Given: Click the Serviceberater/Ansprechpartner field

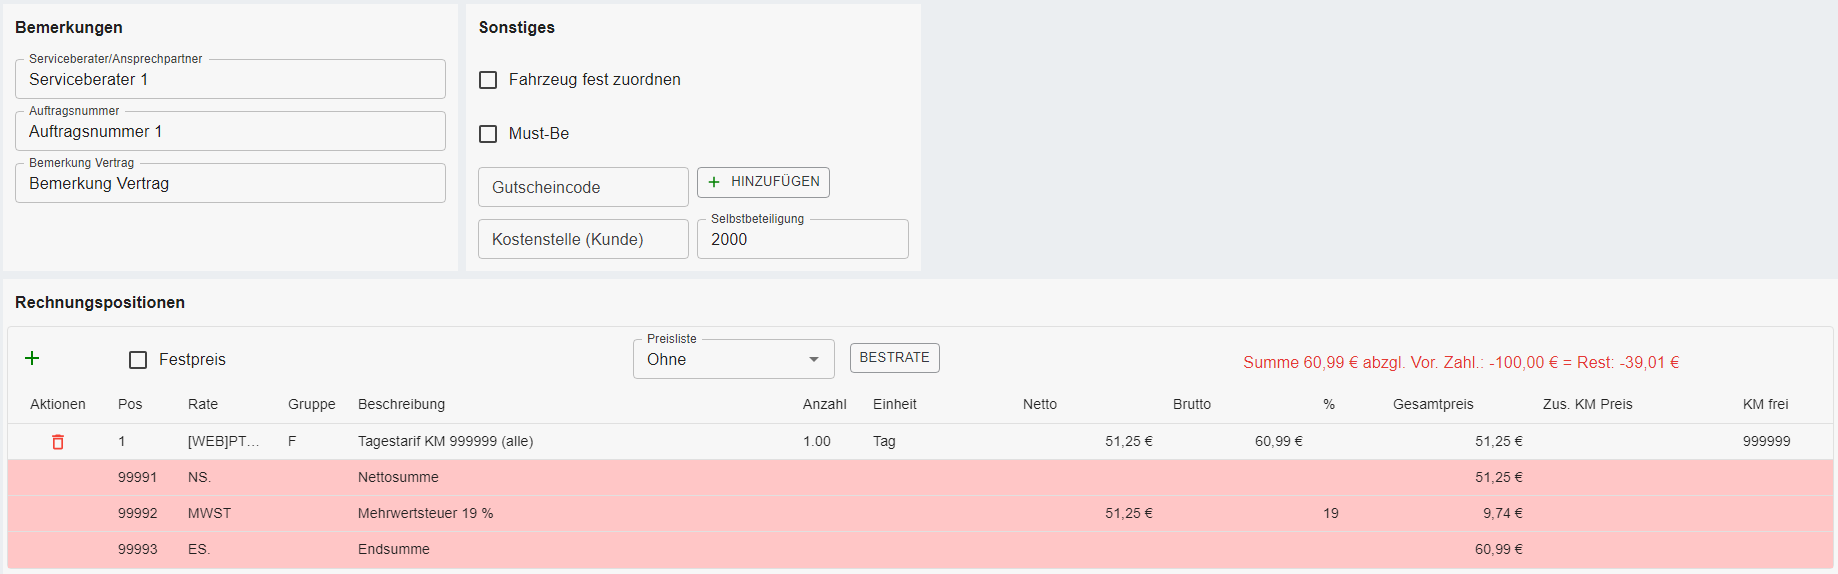Looking at the screenshot, I should (230, 80).
